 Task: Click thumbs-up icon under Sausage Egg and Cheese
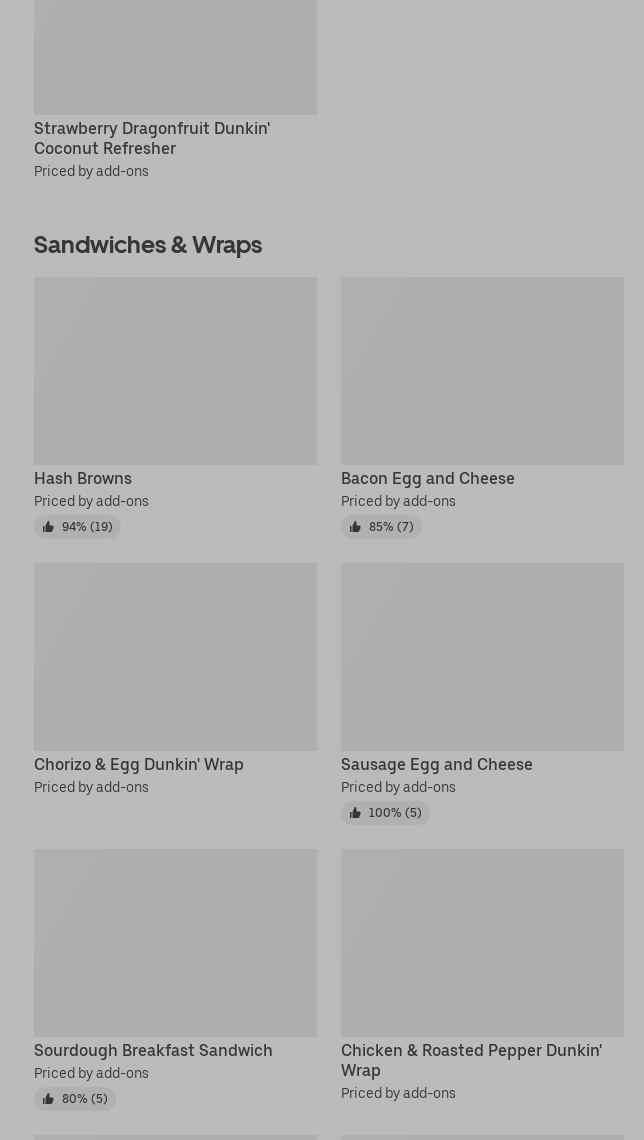click(x=355, y=813)
